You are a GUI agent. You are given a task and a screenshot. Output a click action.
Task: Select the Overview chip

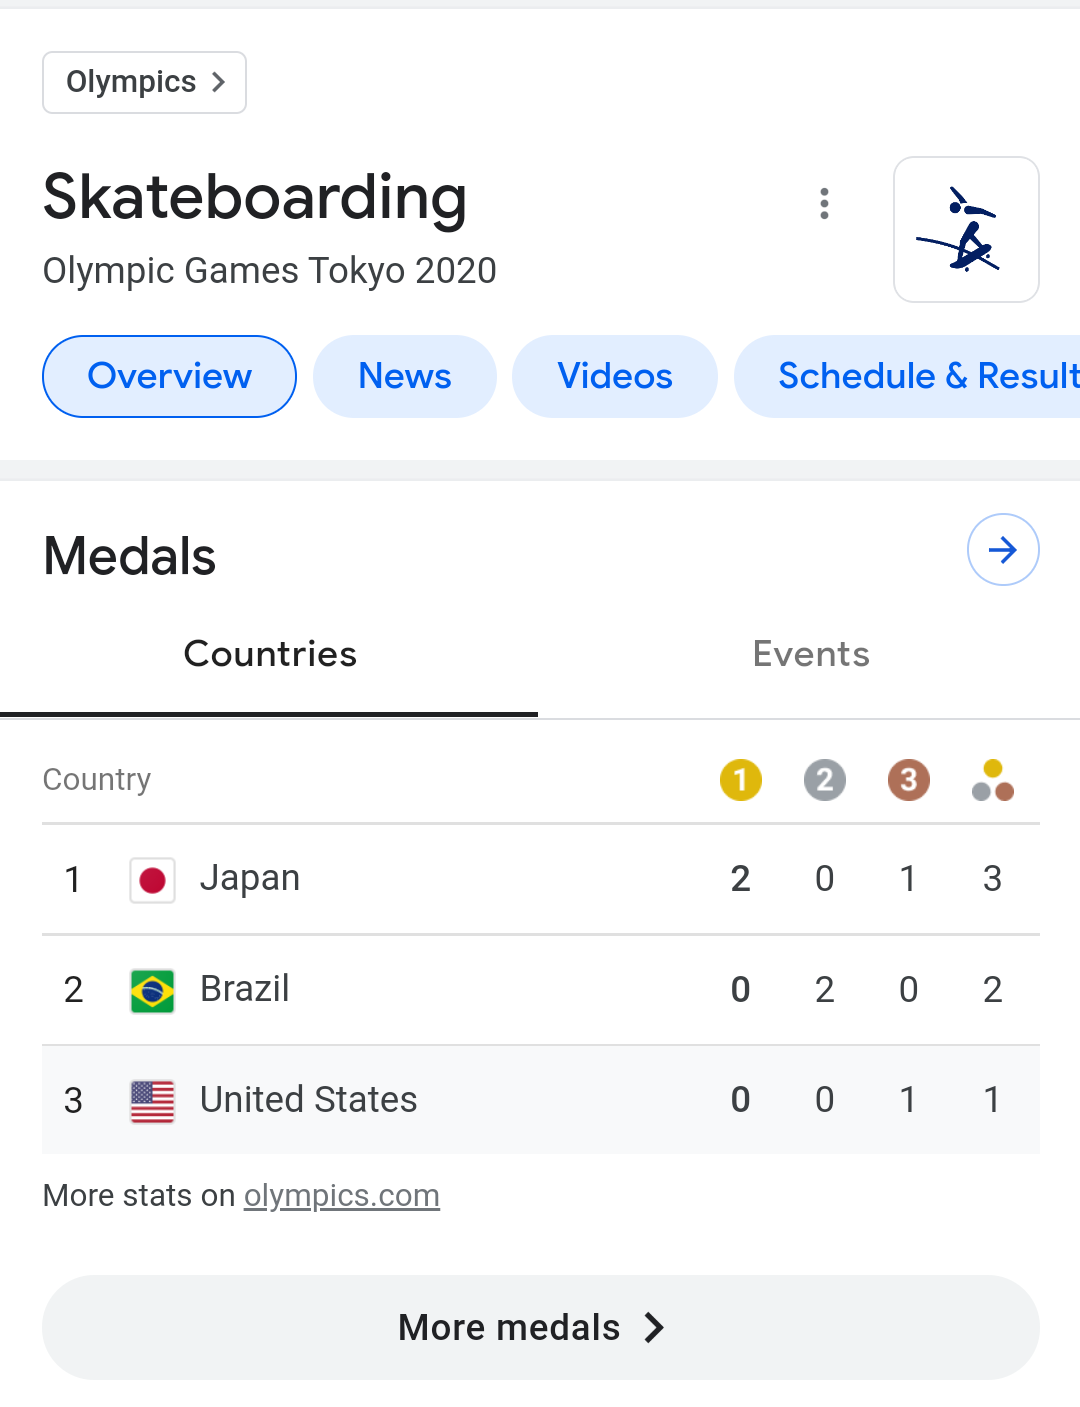pyautogui.click(x=169, y=376)
